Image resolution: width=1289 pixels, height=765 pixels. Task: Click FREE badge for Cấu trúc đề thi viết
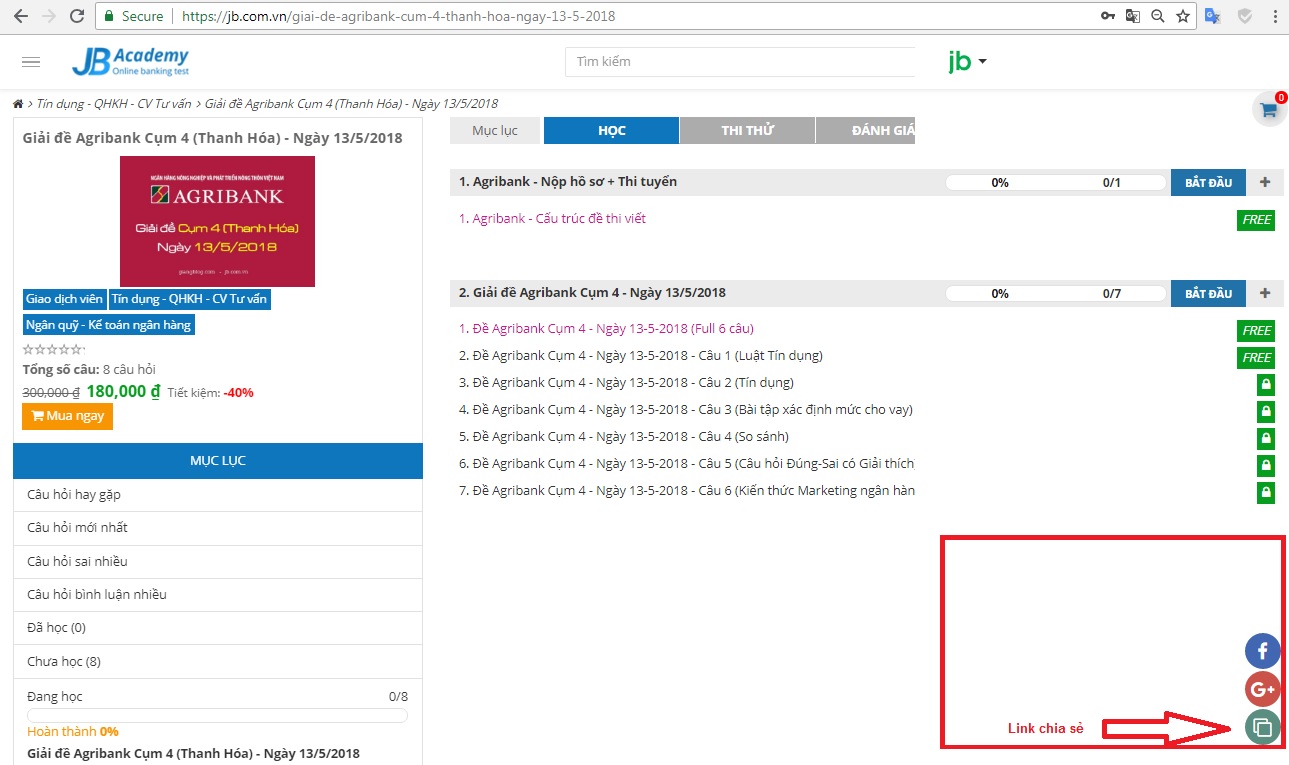click(1256, 220)
